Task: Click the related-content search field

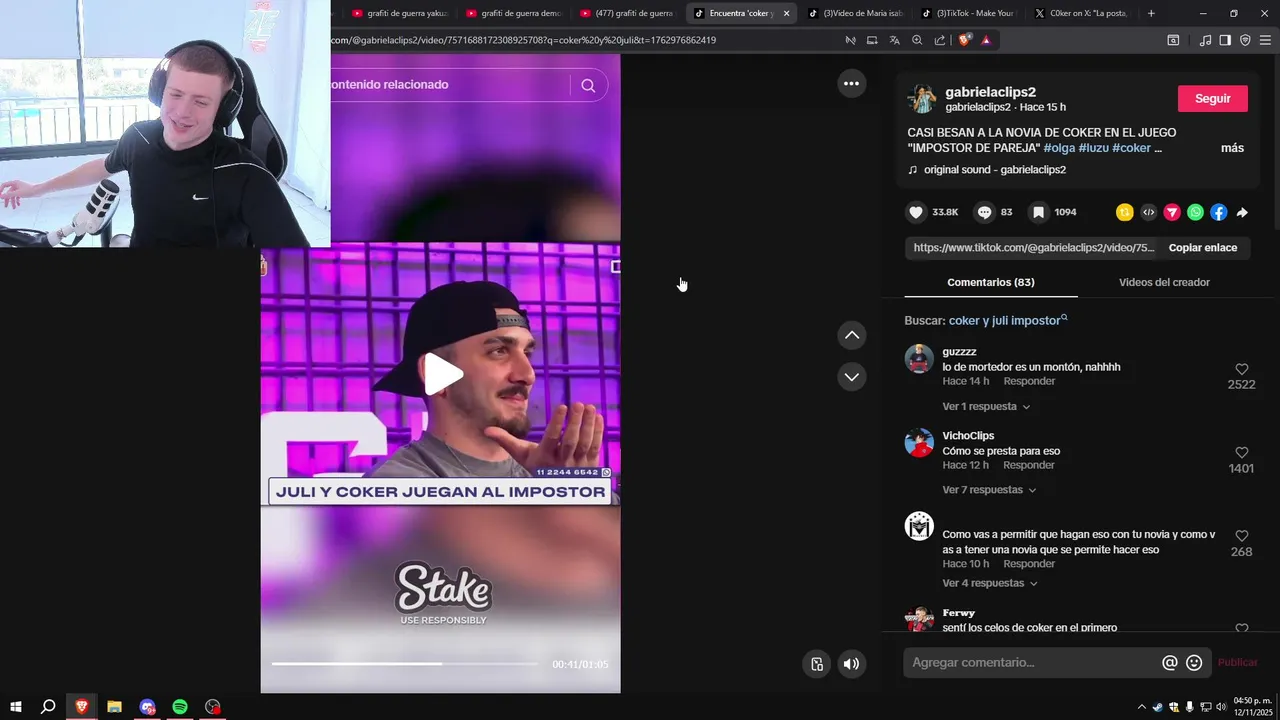Action: 450,85
